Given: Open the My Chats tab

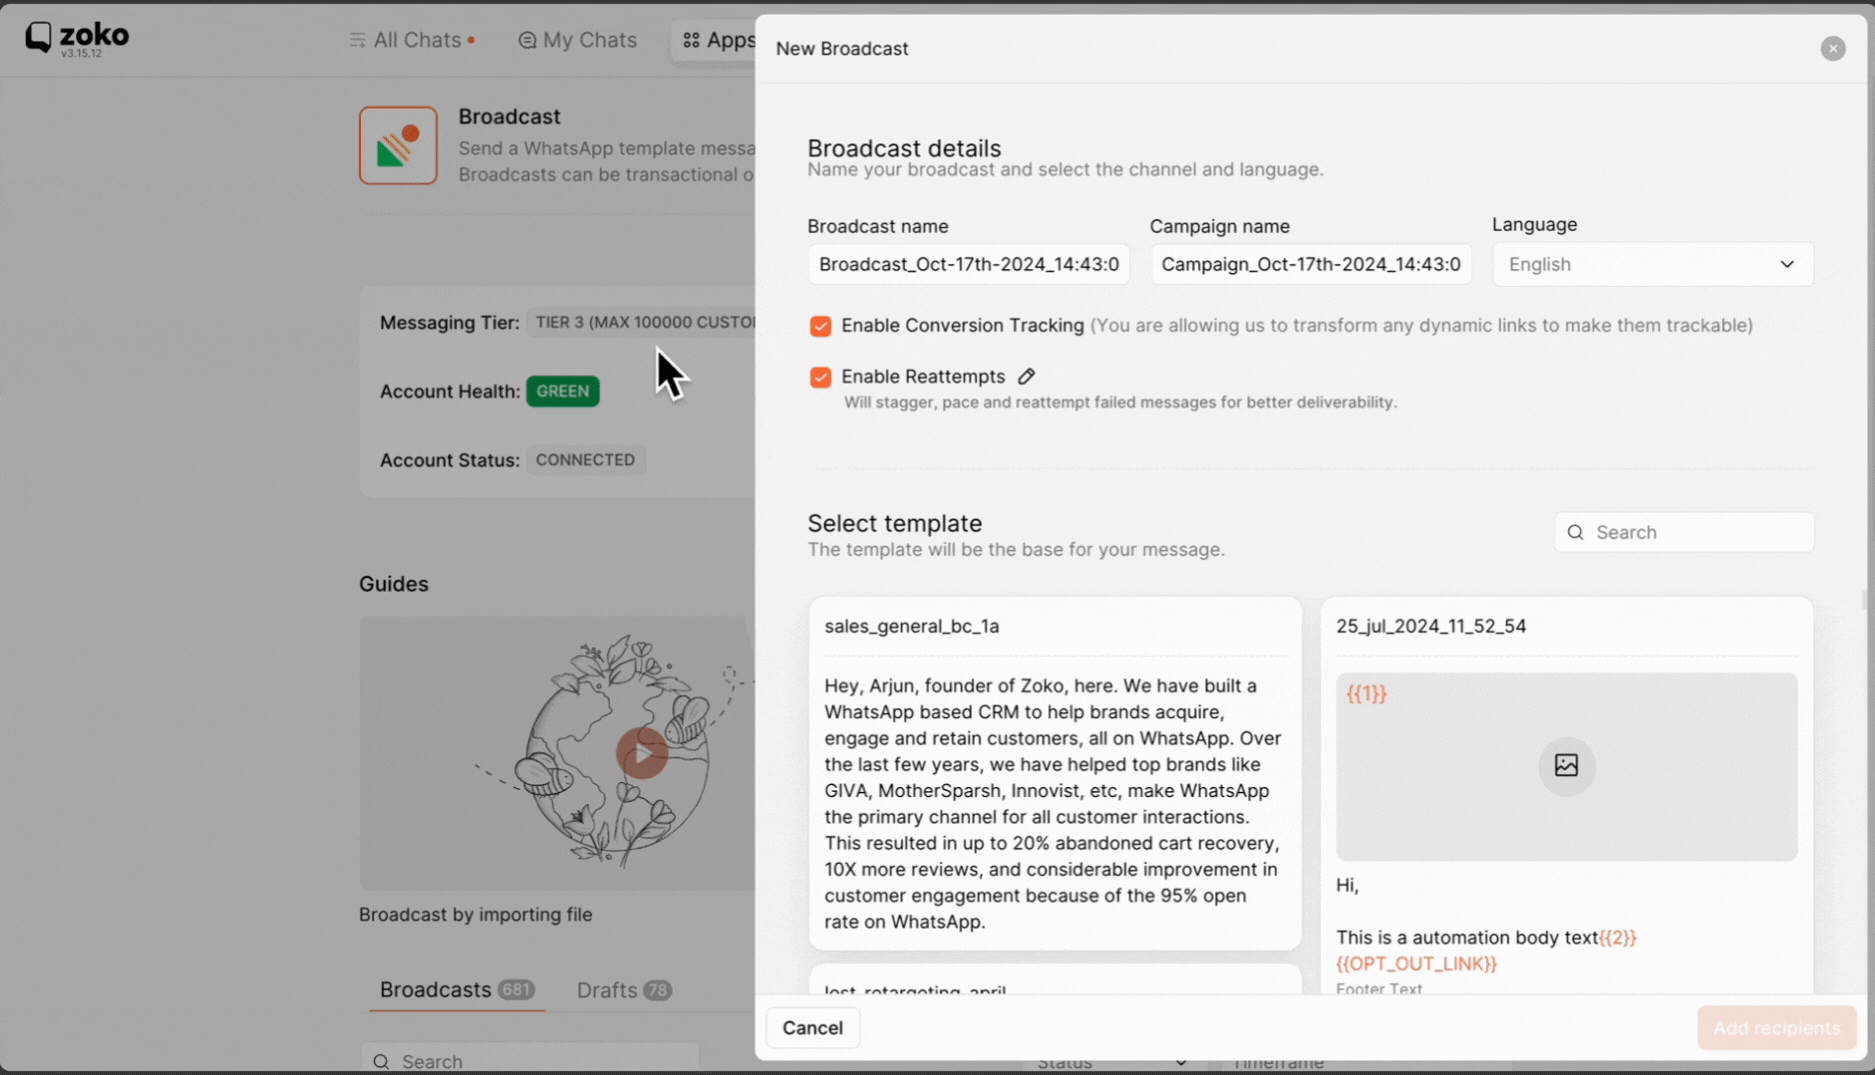Looking at the screenshot, I should point(577,40).
